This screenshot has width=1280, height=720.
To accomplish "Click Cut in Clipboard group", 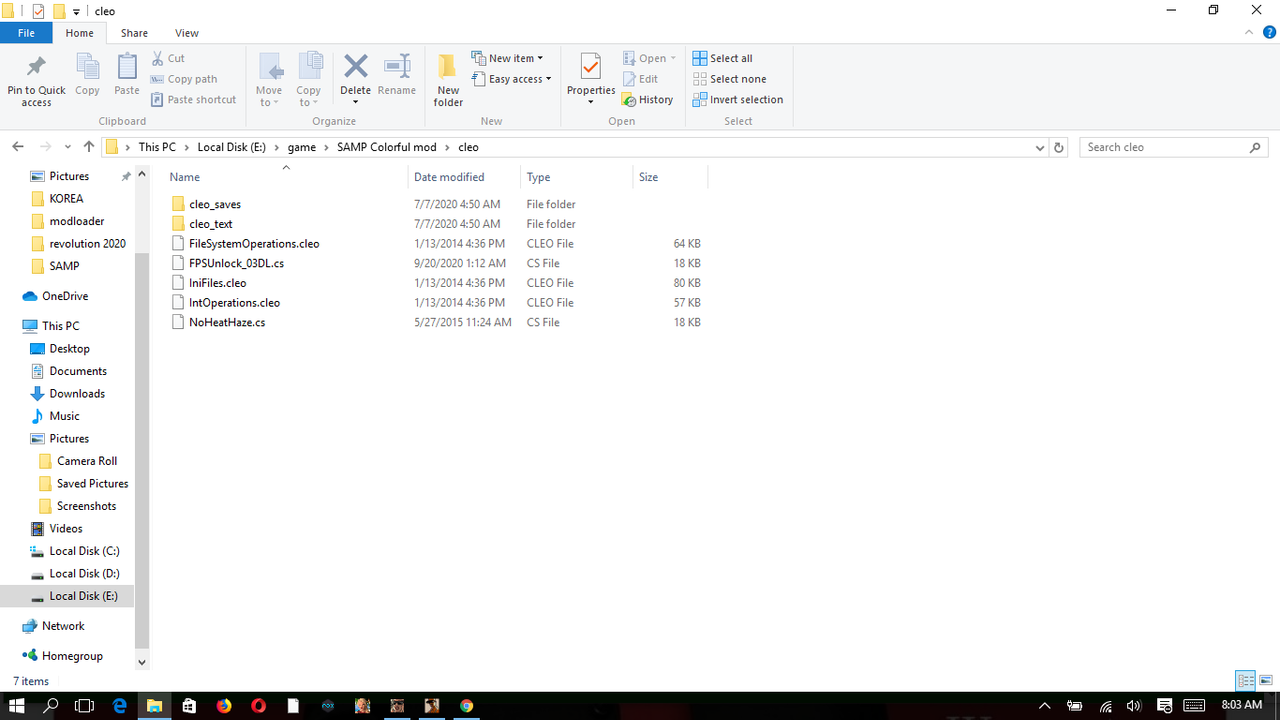I will click(x=168, y=58).
